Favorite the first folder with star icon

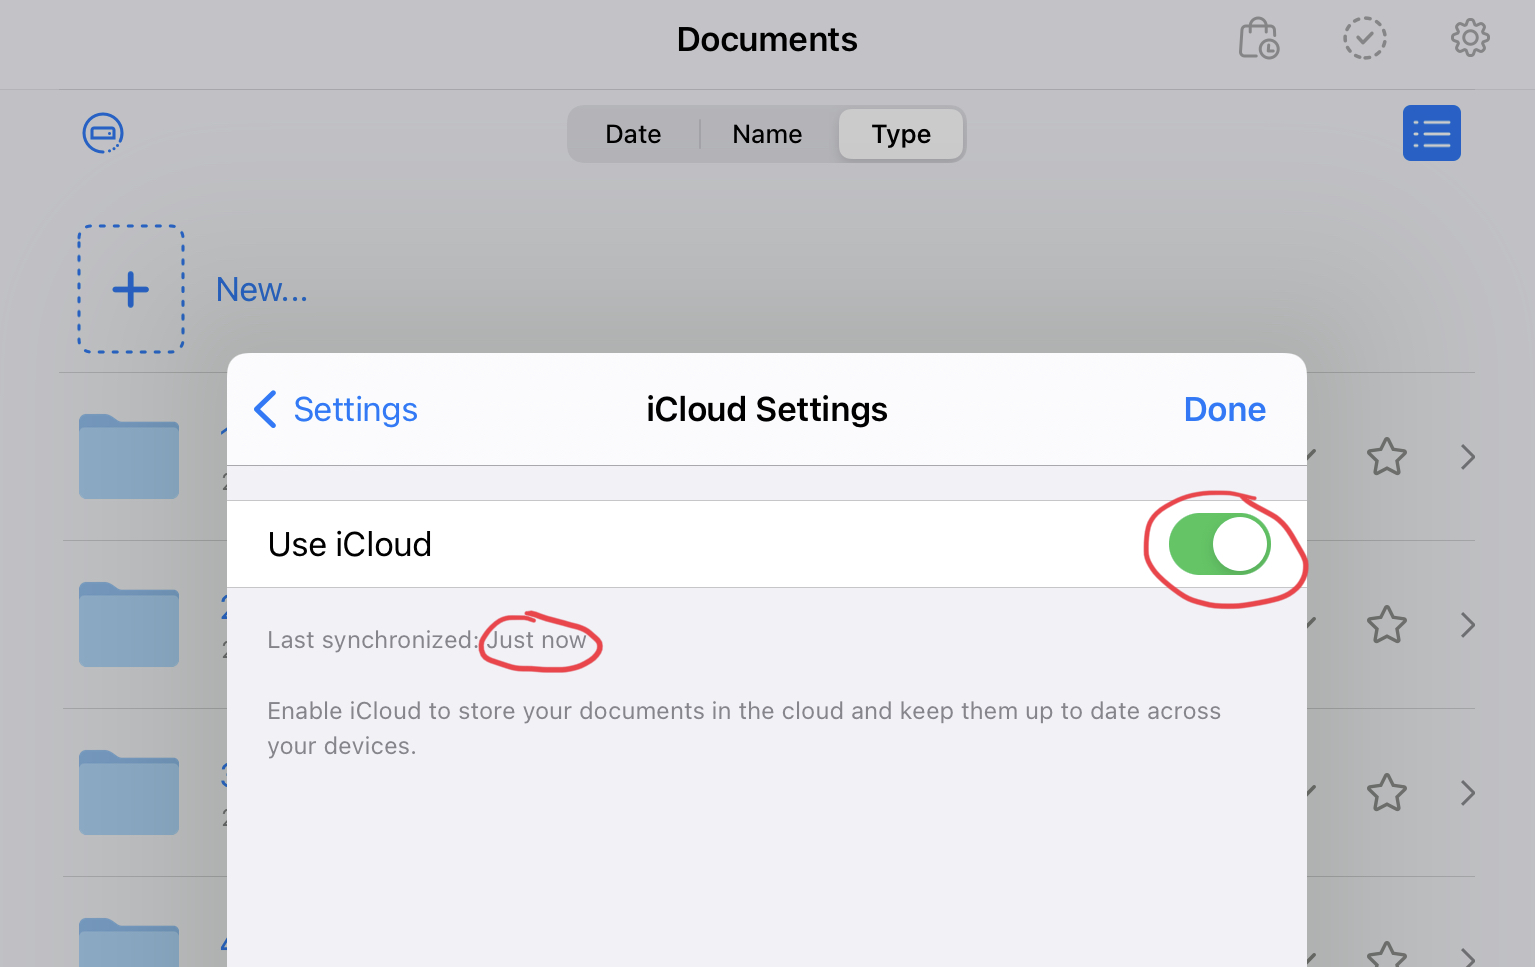1386,457
